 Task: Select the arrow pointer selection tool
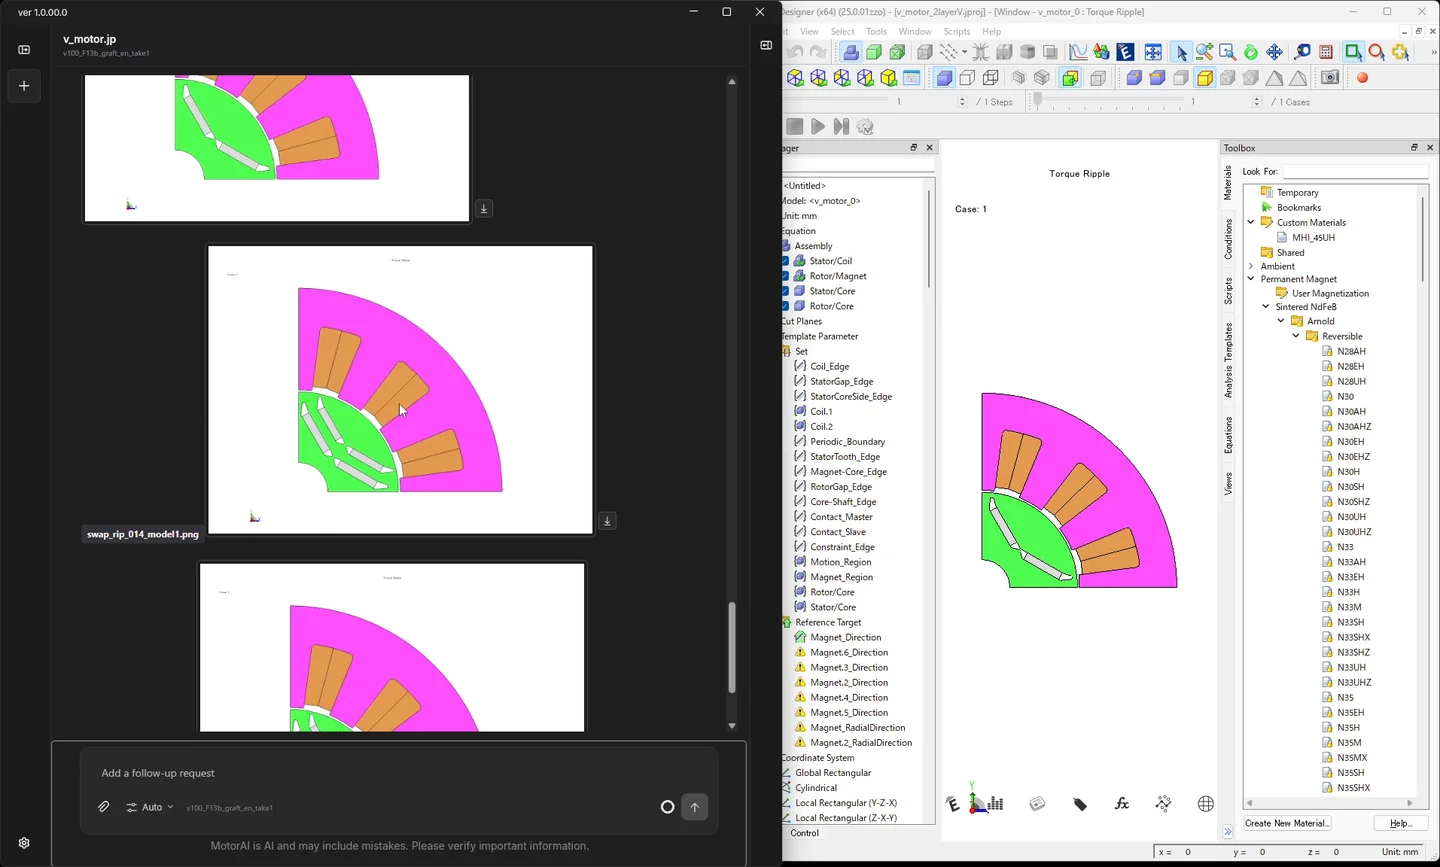[1181, 52]
